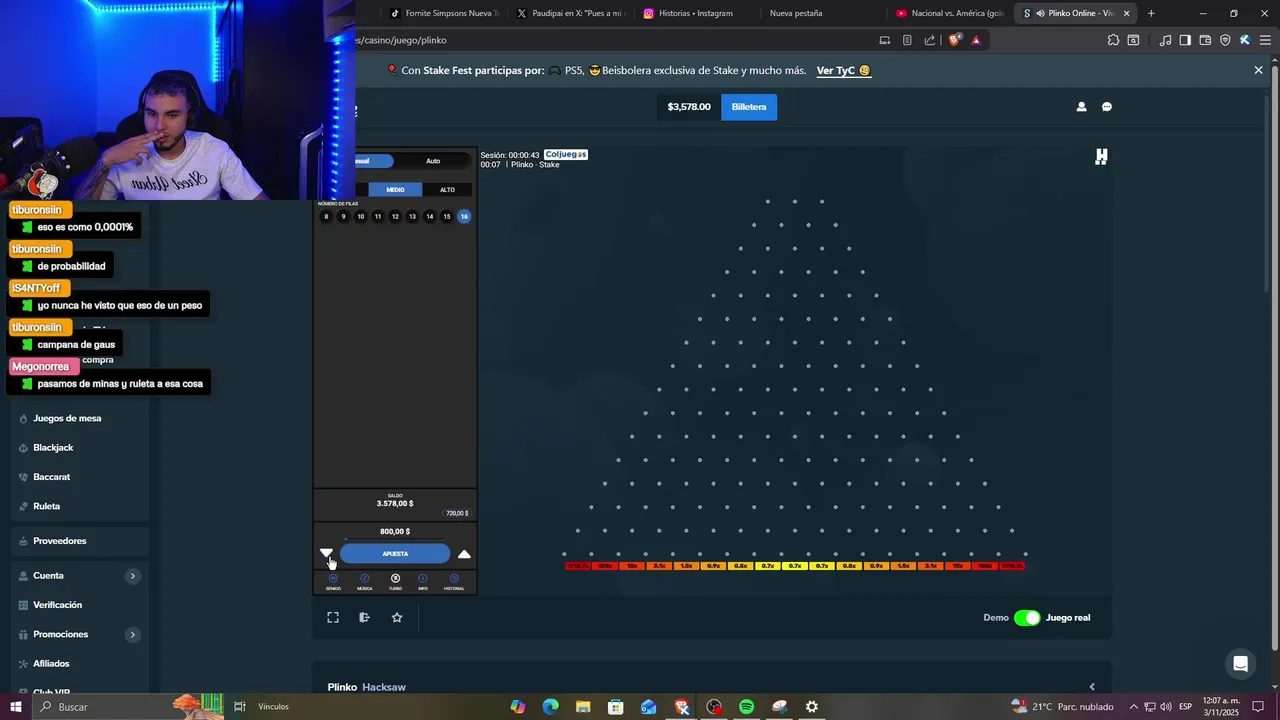Switch to the Nueva pestaña tab
This screenshot has width=1280, height=720.
[796, 13]
